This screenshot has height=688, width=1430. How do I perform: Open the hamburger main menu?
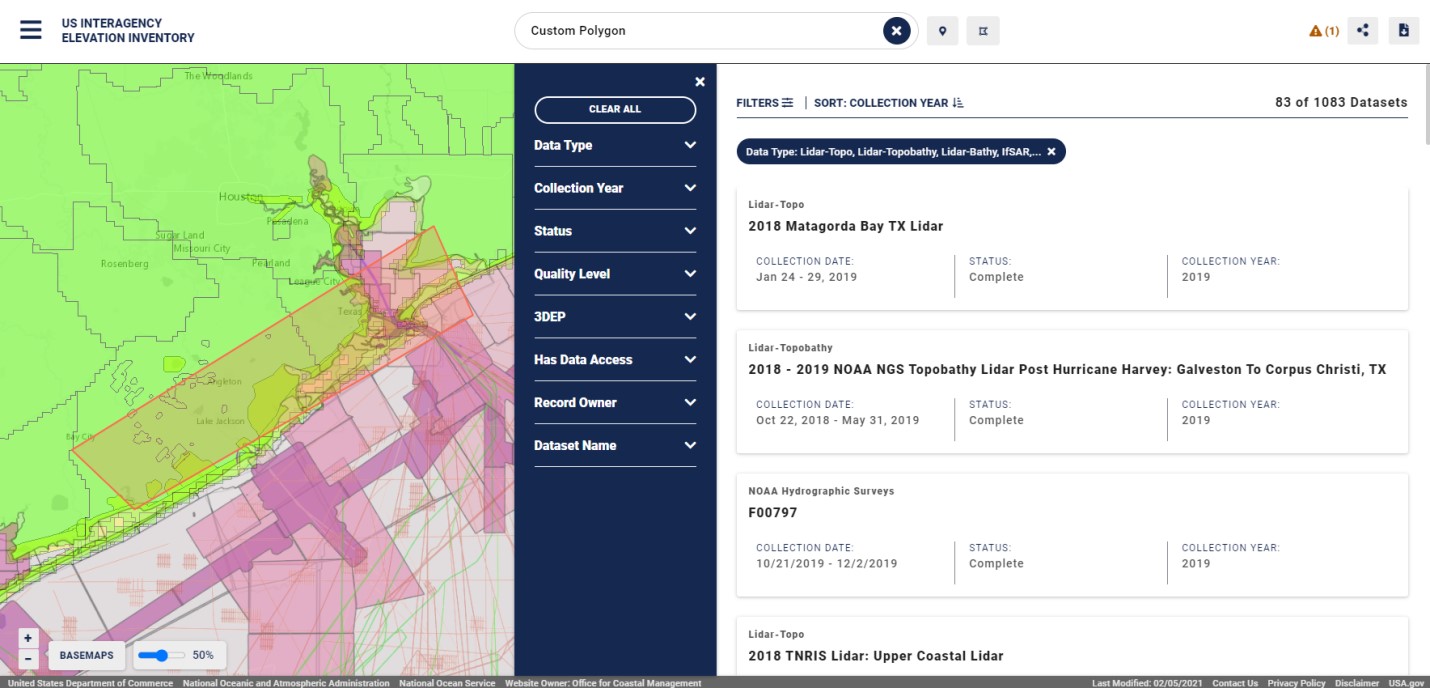31,30
